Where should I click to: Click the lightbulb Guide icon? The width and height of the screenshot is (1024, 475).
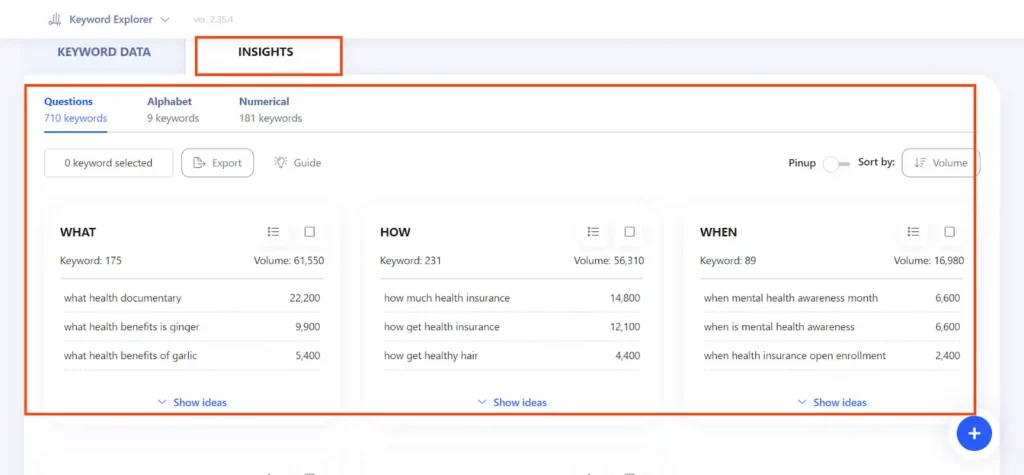coord(281,163)
